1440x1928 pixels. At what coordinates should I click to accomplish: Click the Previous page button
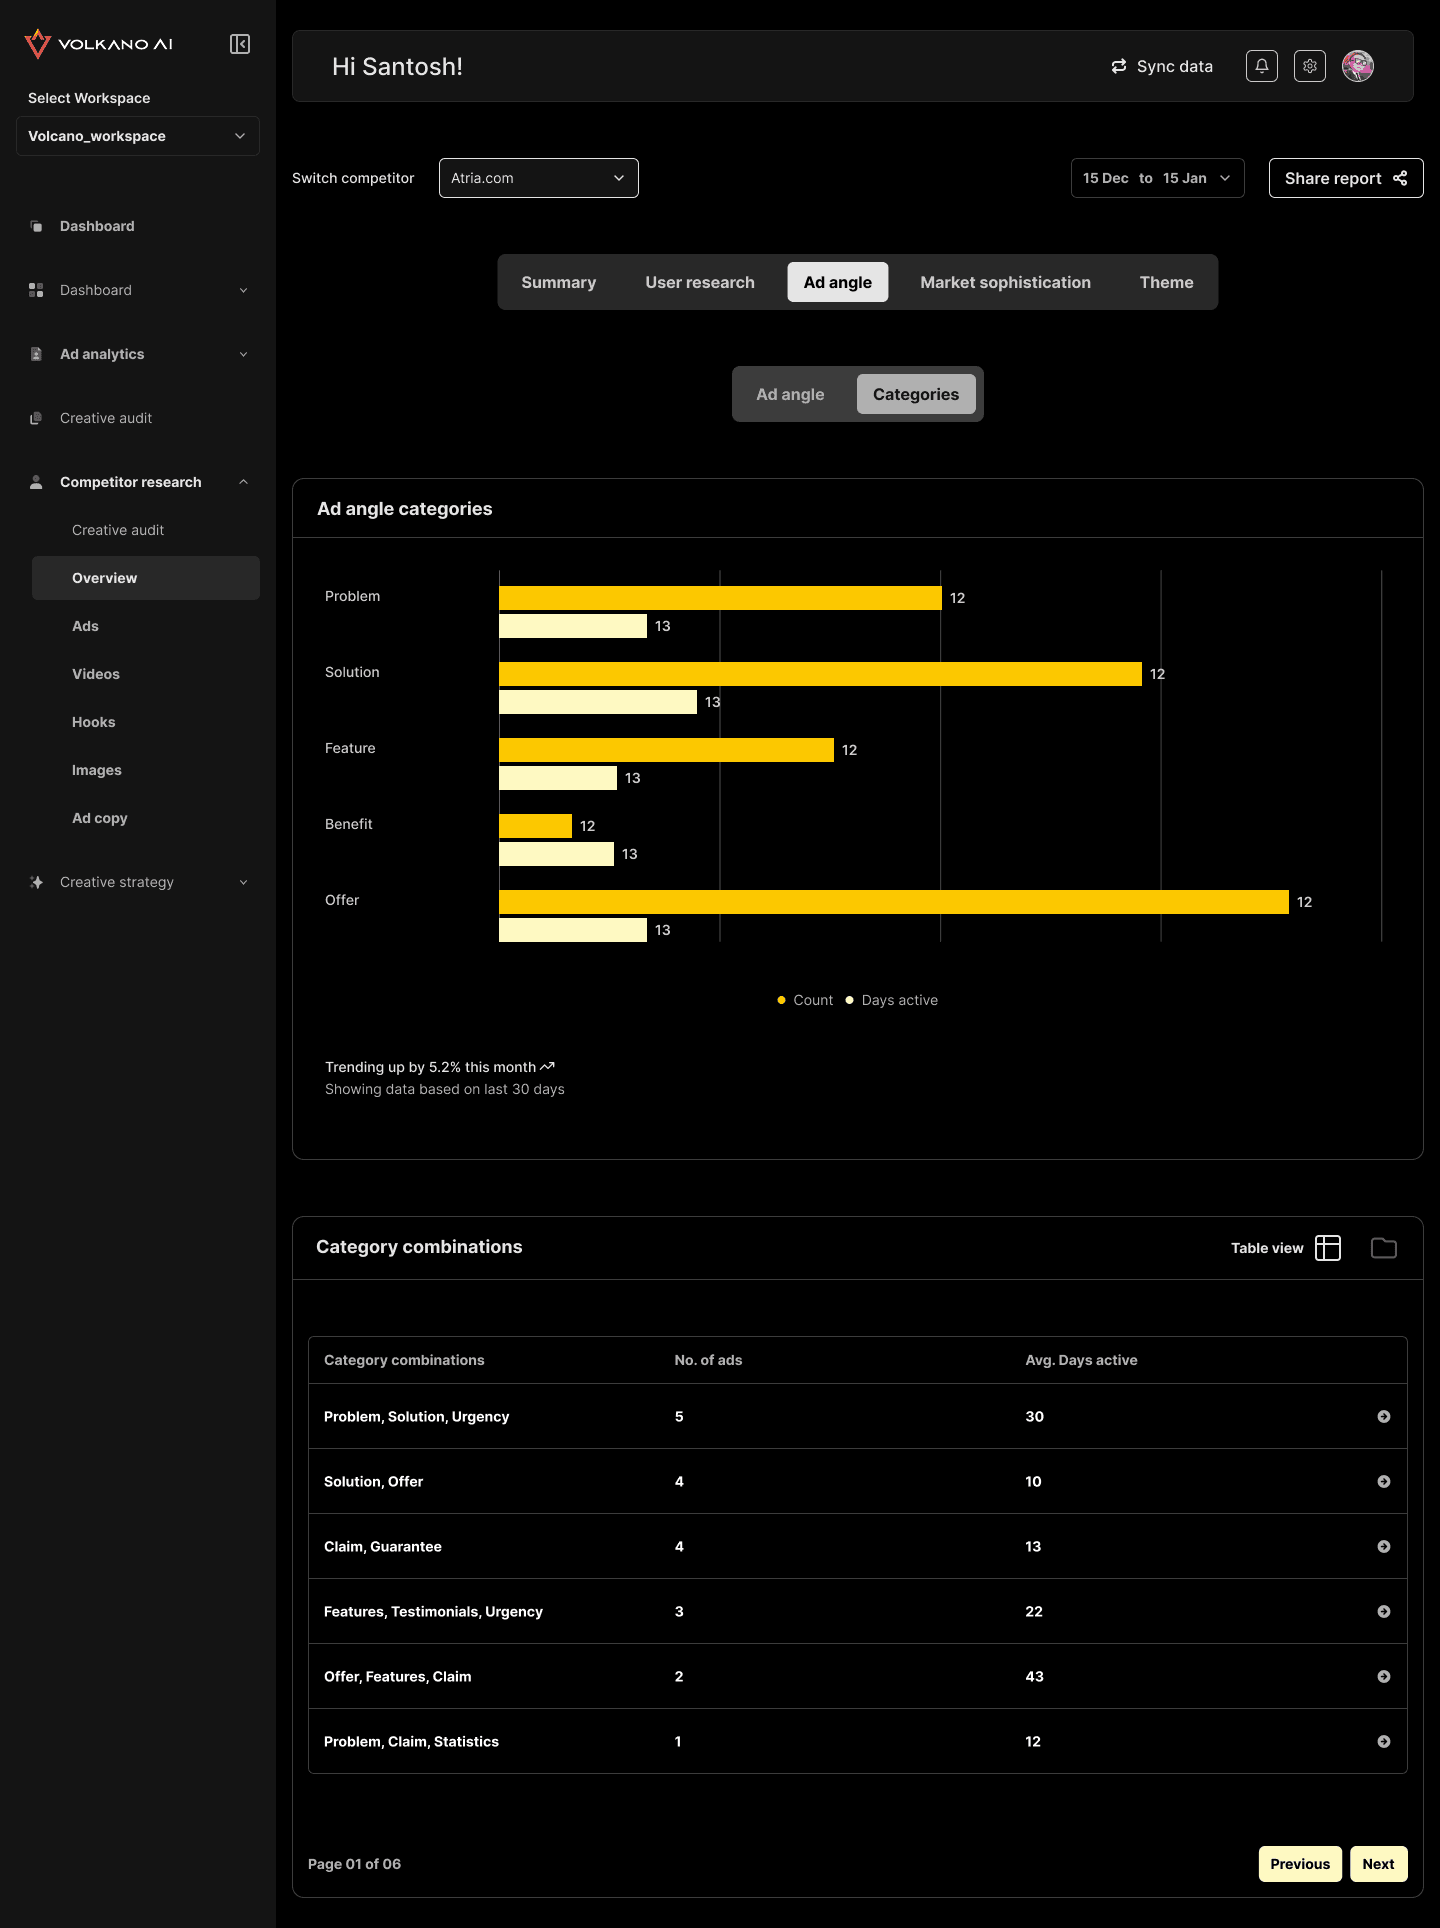[1300, 1864]
